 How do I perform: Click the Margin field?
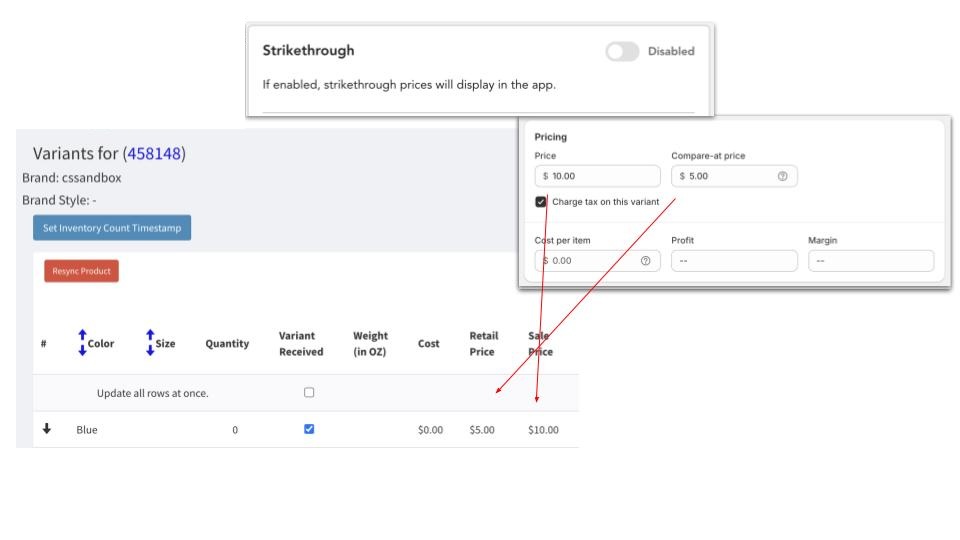pos(870,261)
